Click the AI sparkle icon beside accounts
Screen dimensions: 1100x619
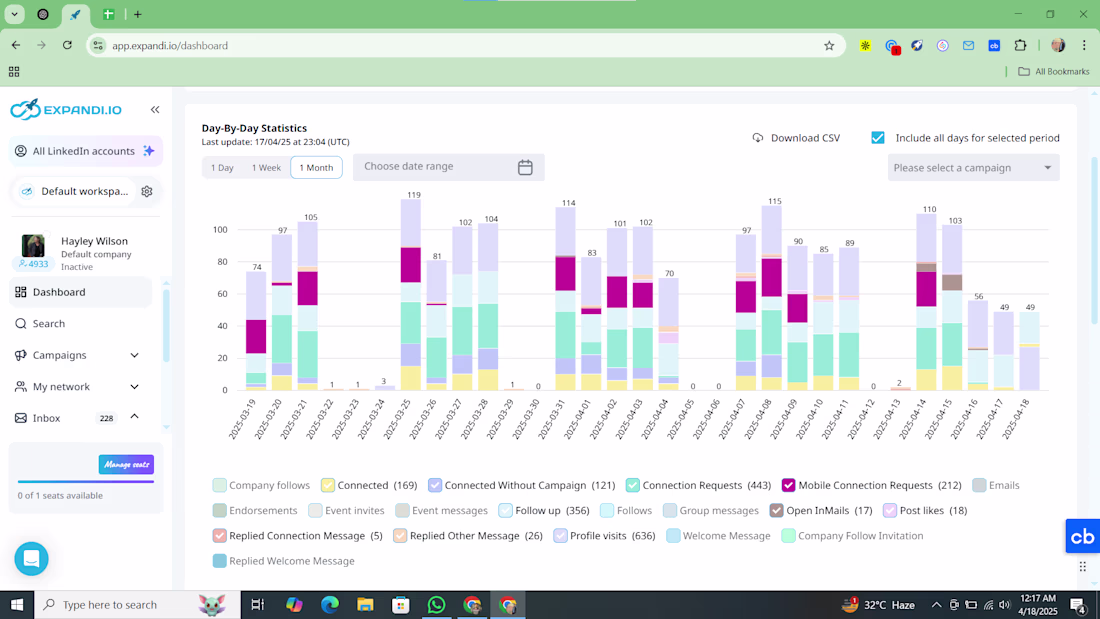tap(149, 151)
